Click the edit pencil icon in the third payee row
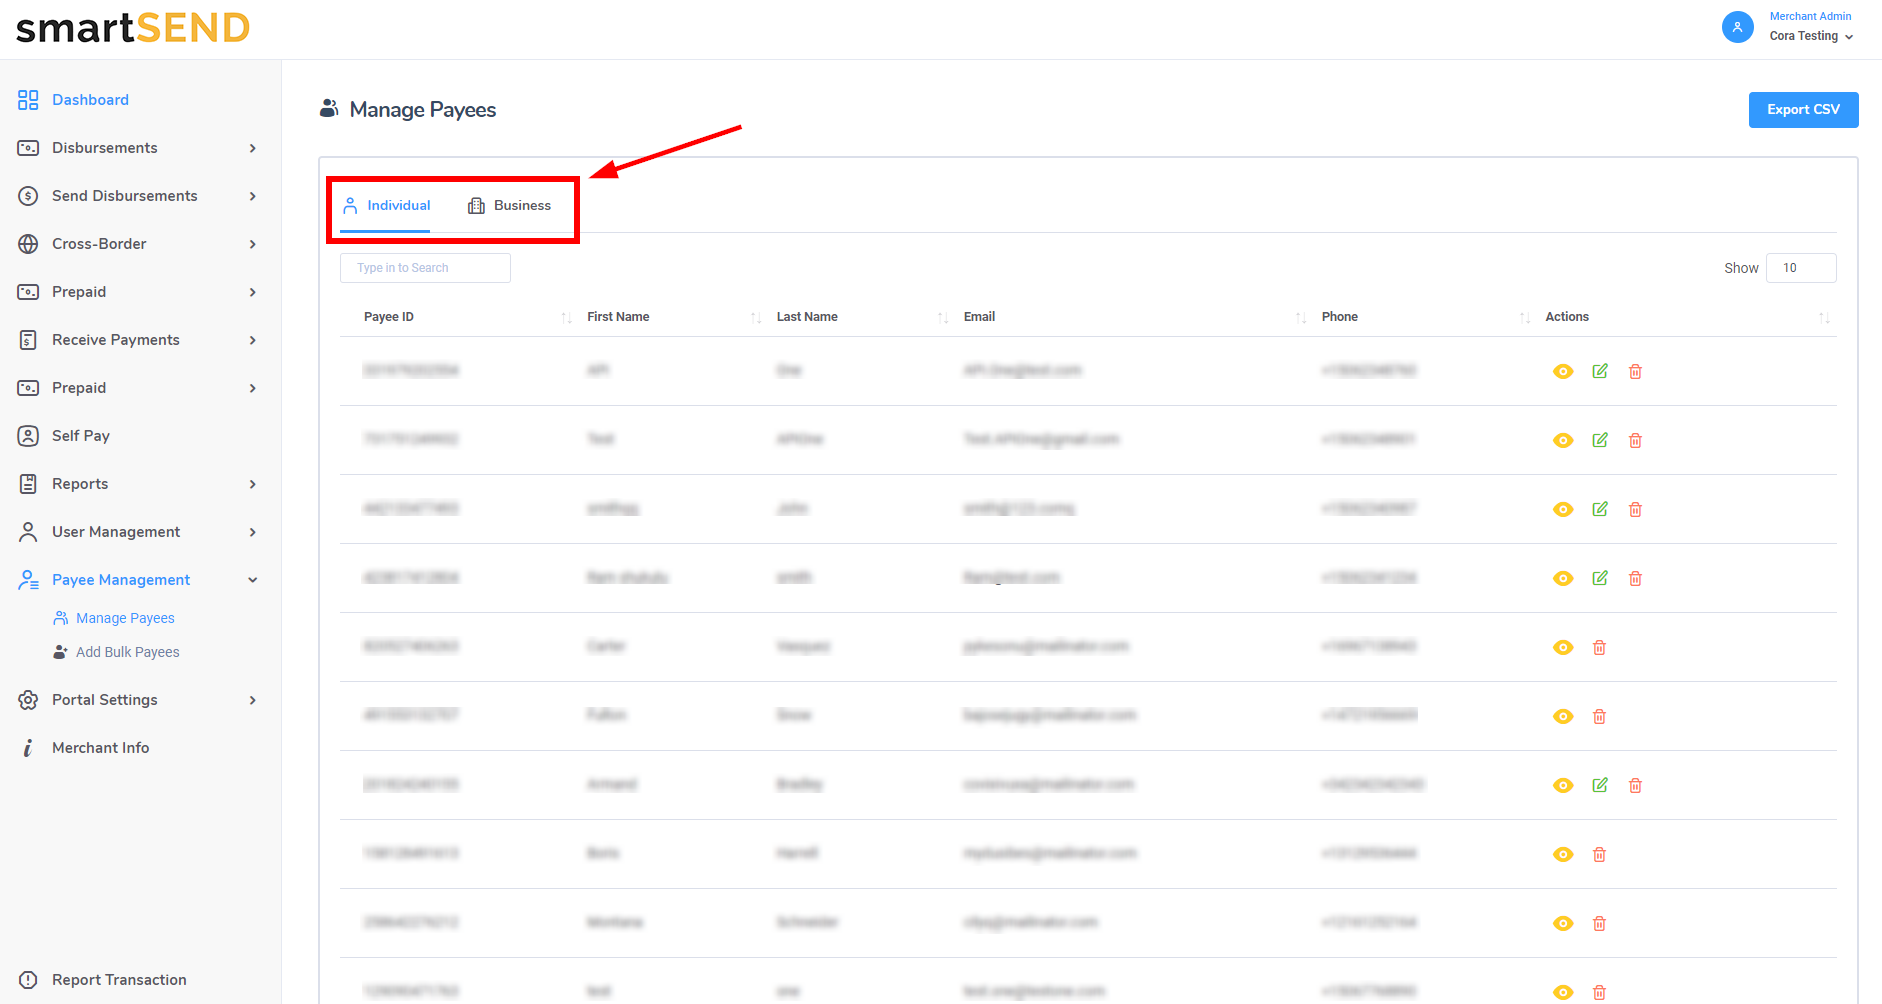The image size is (1882, 1004). point(1600,509)
